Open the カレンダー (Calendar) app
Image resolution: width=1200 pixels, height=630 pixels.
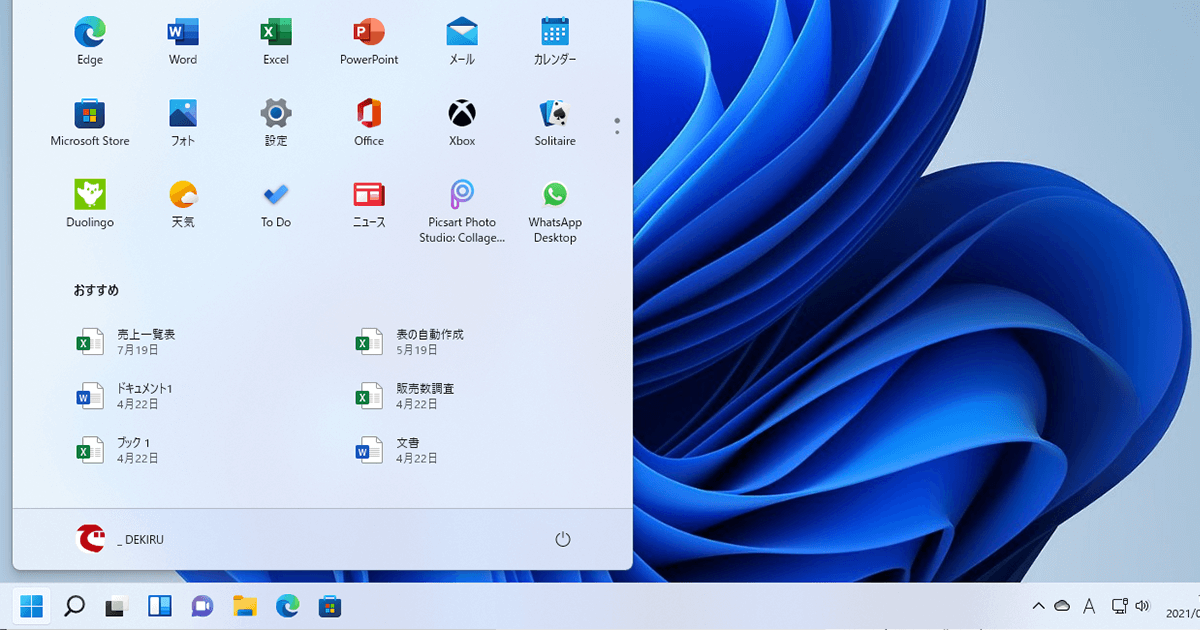tap(555, 41)
